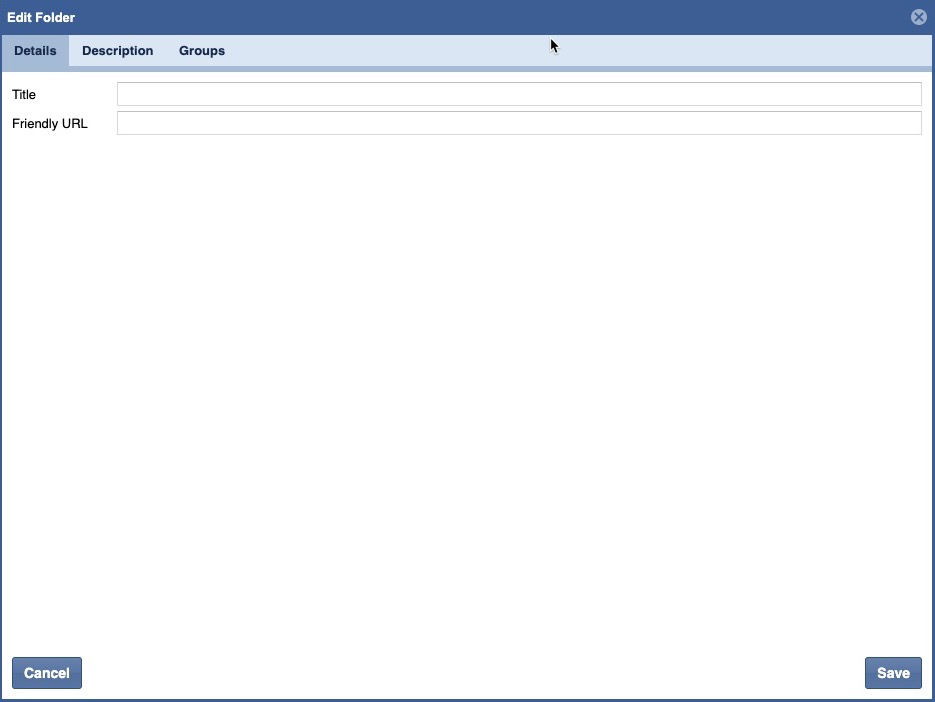Close the Edit Folder dialog
This screenshot has height=702, width=935.
pos(918,17)
